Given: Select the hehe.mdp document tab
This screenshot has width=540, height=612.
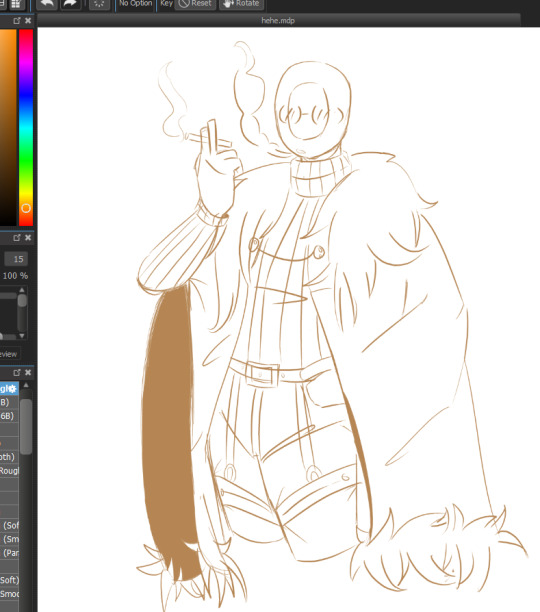Looking at the screenshot, I should (x=278, y=20).
